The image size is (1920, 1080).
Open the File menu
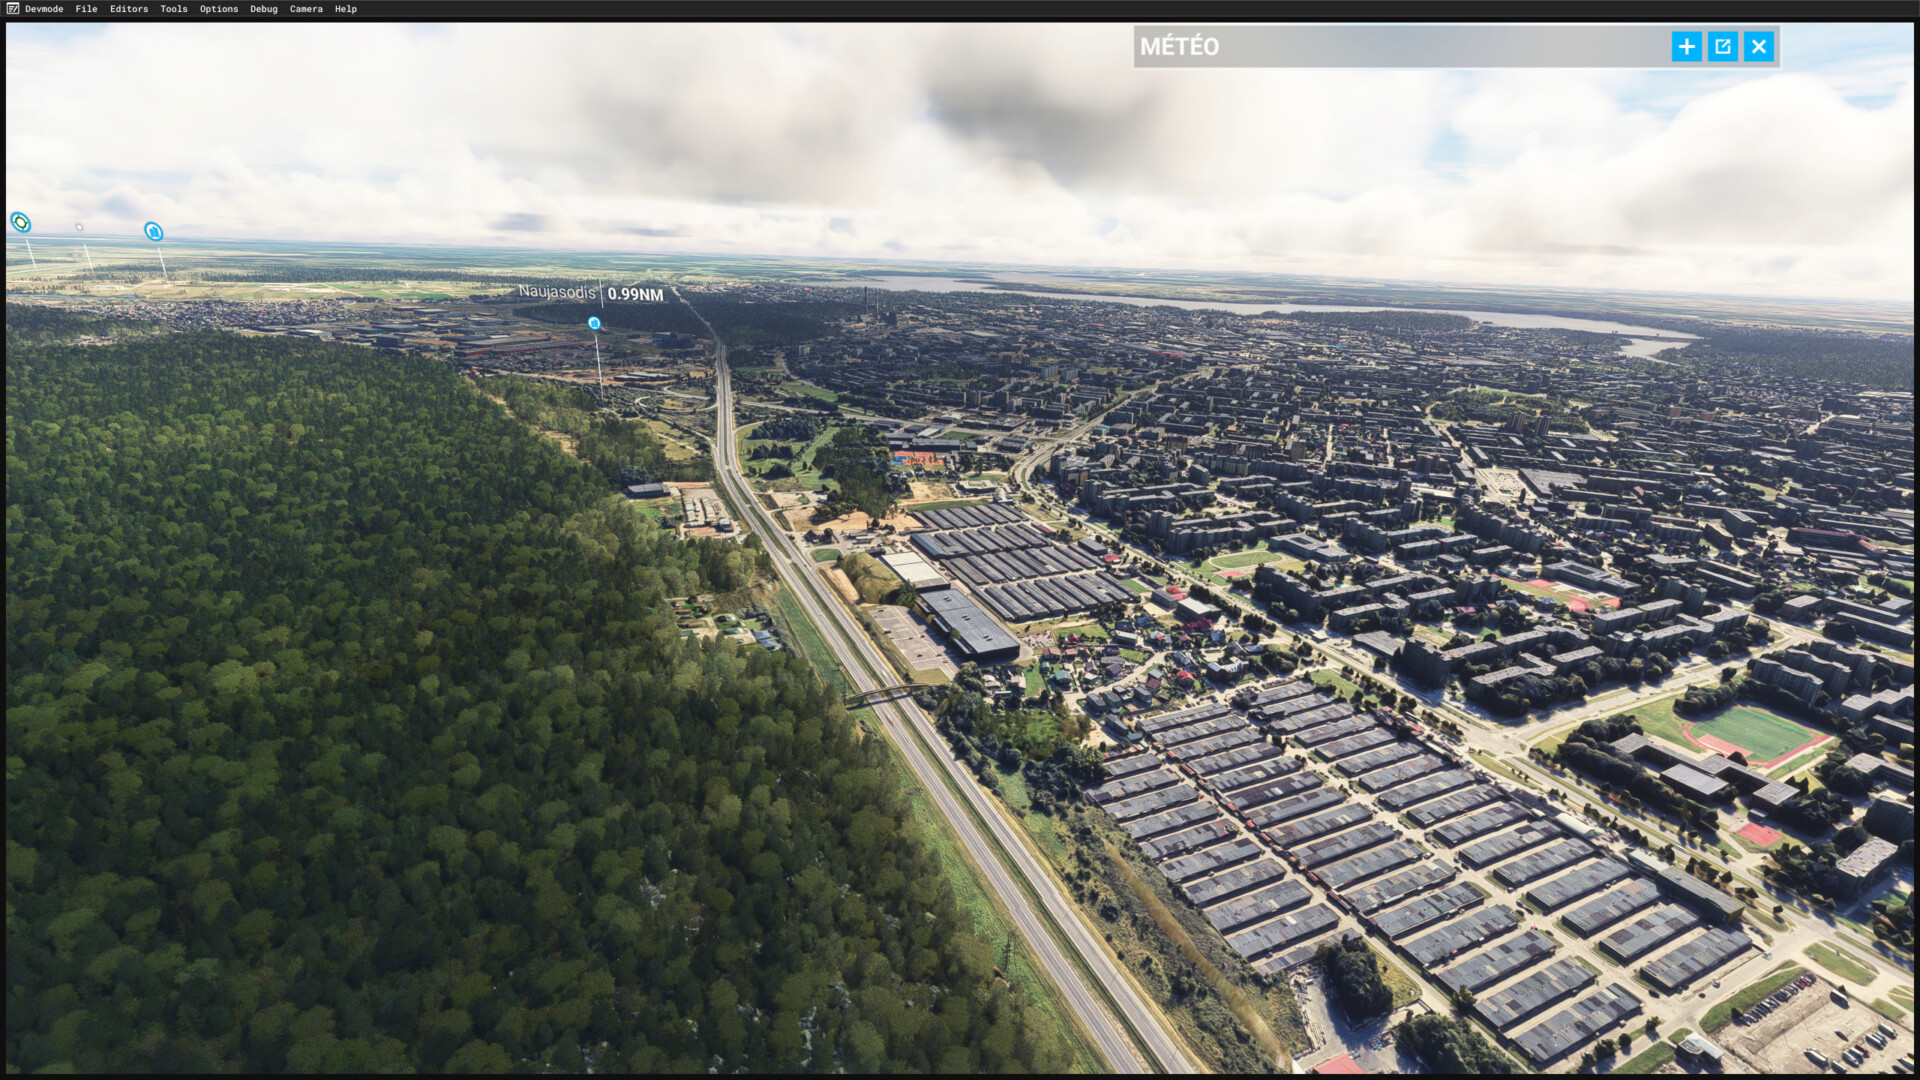pyautogui.click(x=86, y=9)
